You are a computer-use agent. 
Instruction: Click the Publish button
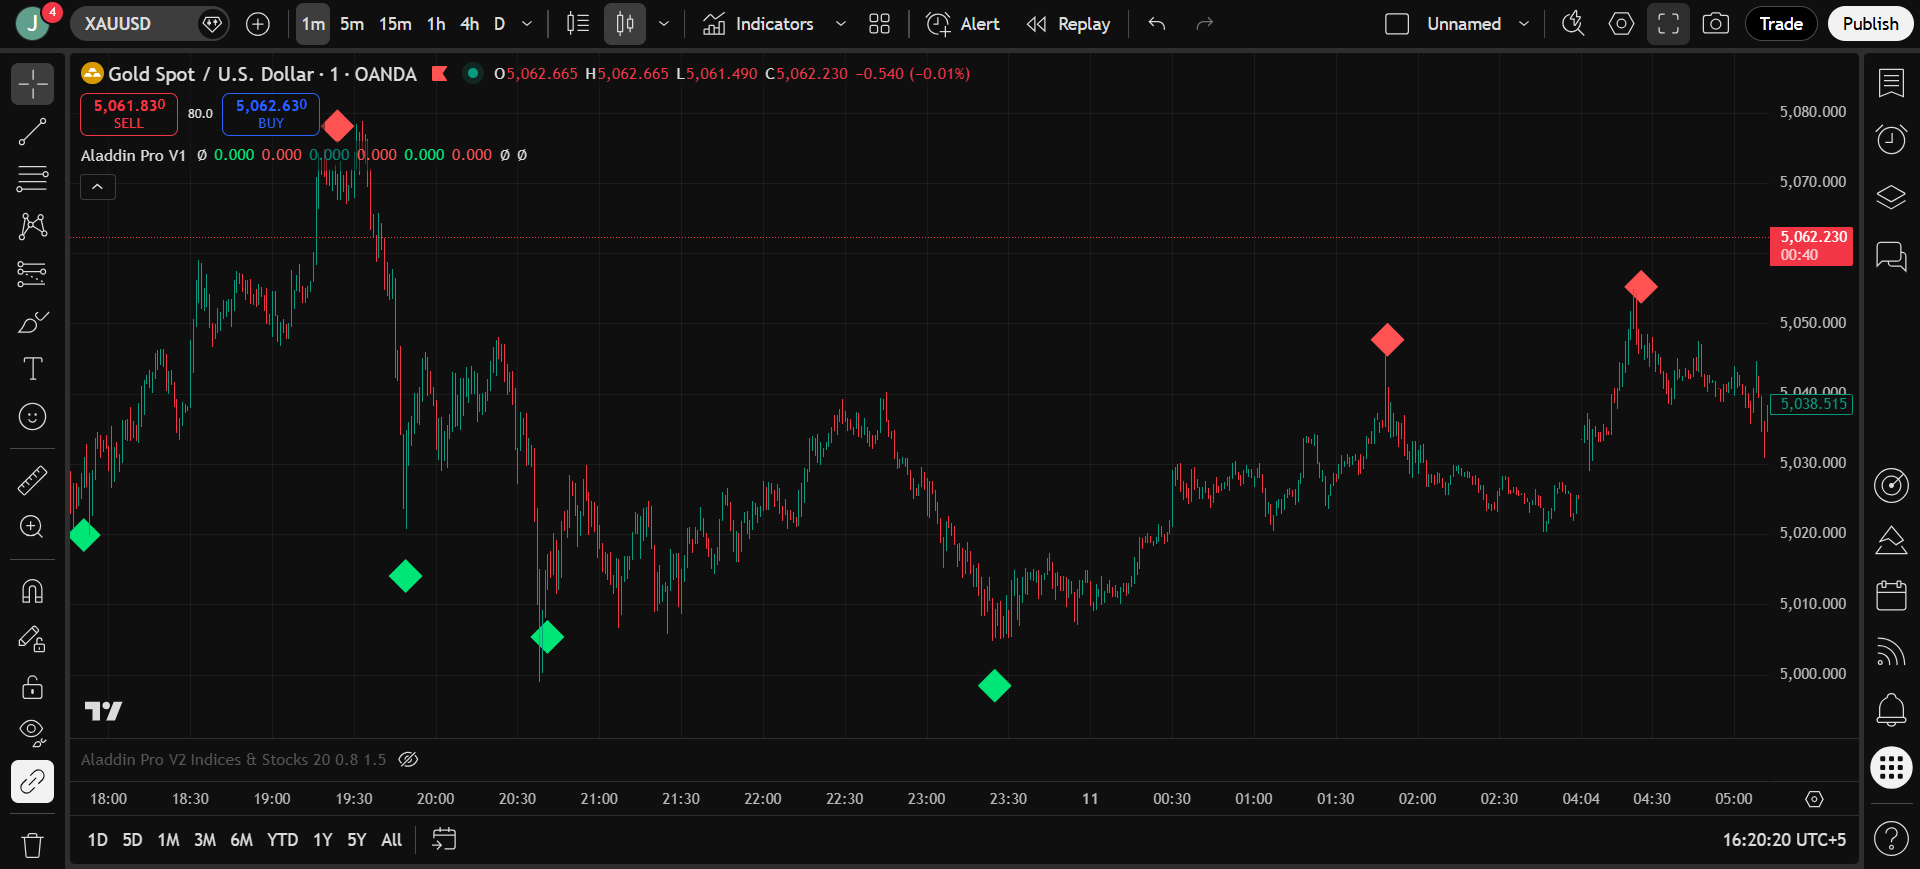point(1870,24)
